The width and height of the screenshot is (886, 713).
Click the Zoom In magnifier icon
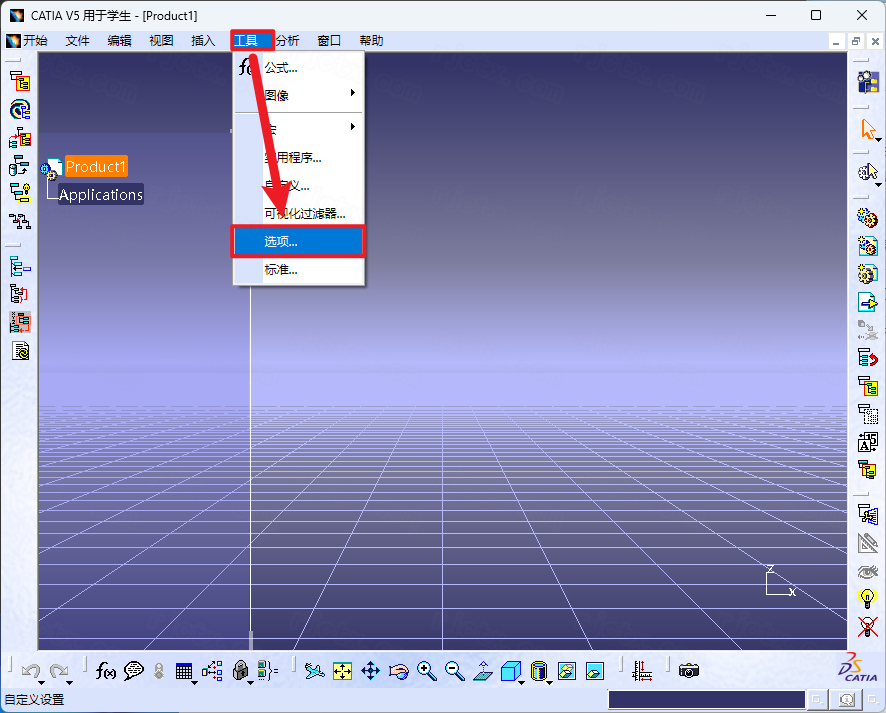pyautogui.click(x=426, y=671)
